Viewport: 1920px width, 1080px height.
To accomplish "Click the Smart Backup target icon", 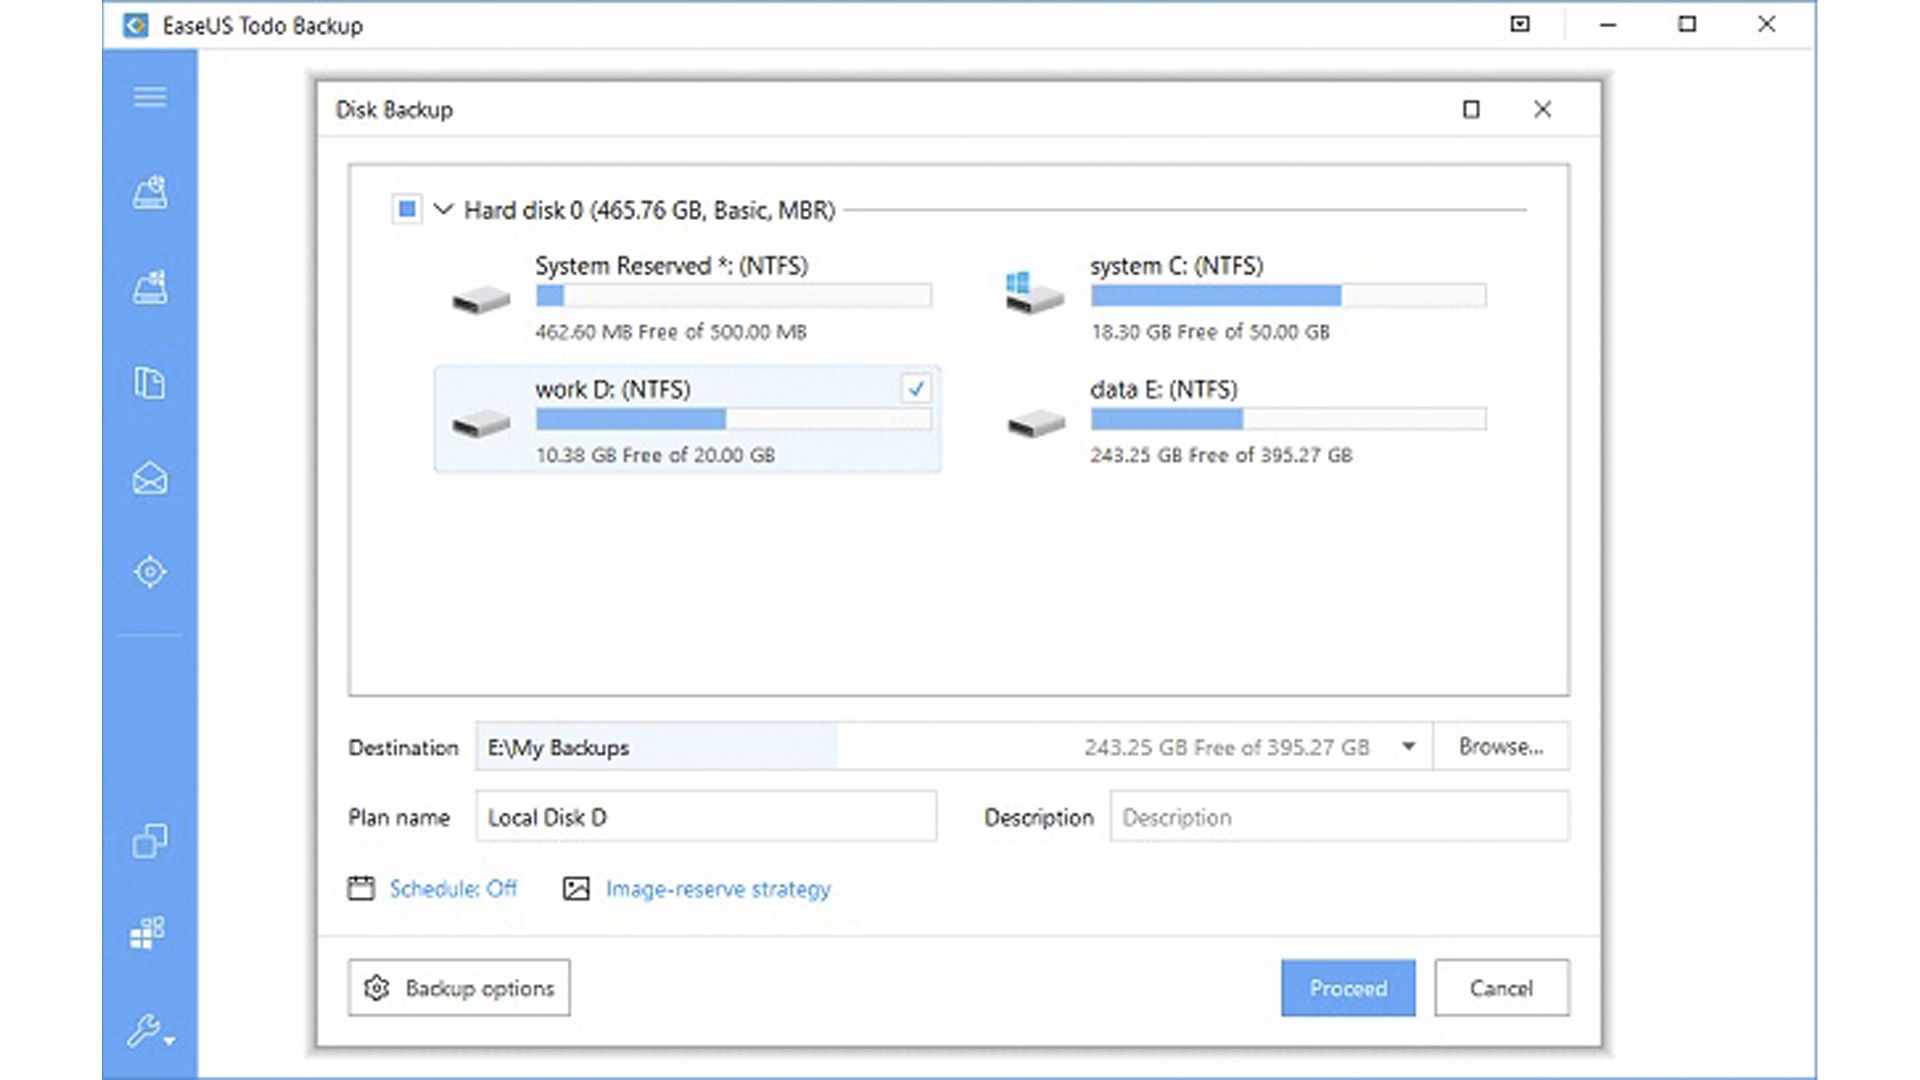I will (150, 572).
